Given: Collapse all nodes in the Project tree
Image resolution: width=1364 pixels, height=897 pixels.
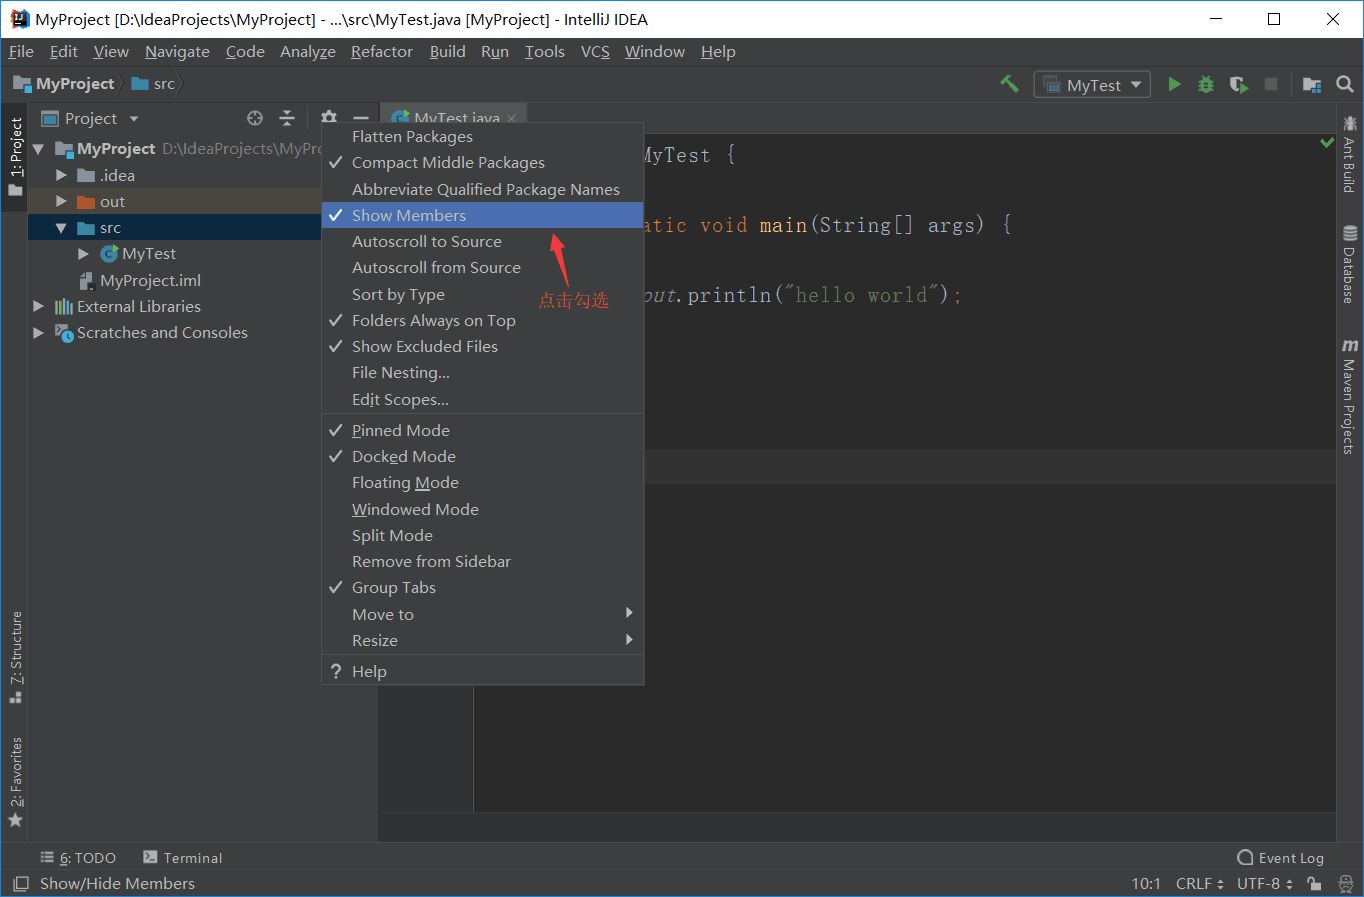Looking at the screenshot, I should (287, 118).
